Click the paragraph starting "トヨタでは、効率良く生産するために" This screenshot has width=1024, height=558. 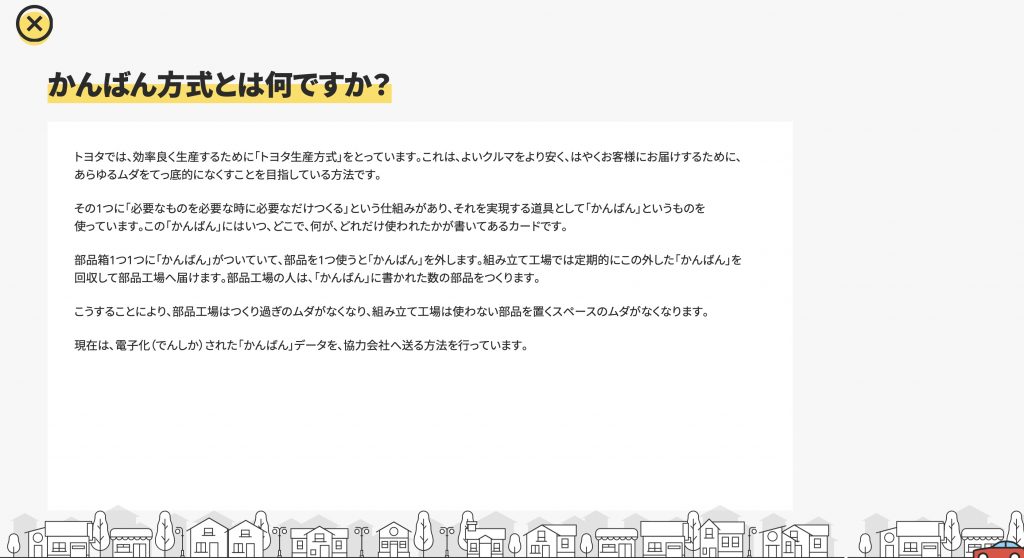(408, 166)
